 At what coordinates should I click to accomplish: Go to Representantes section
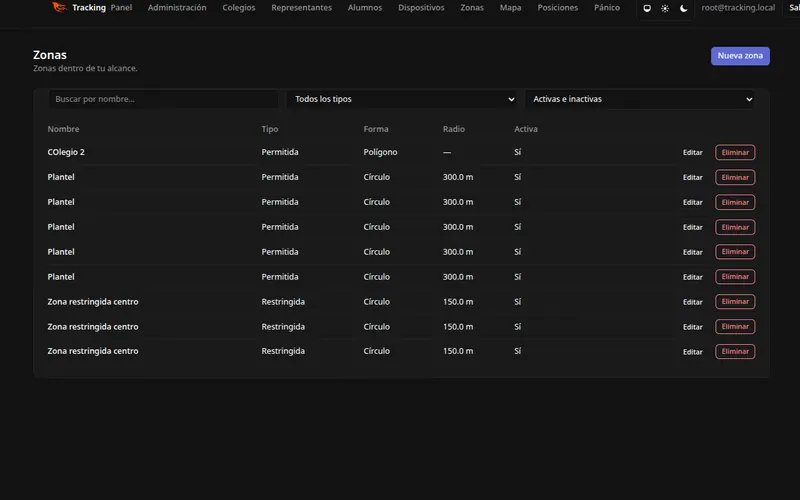click(302, 8)
